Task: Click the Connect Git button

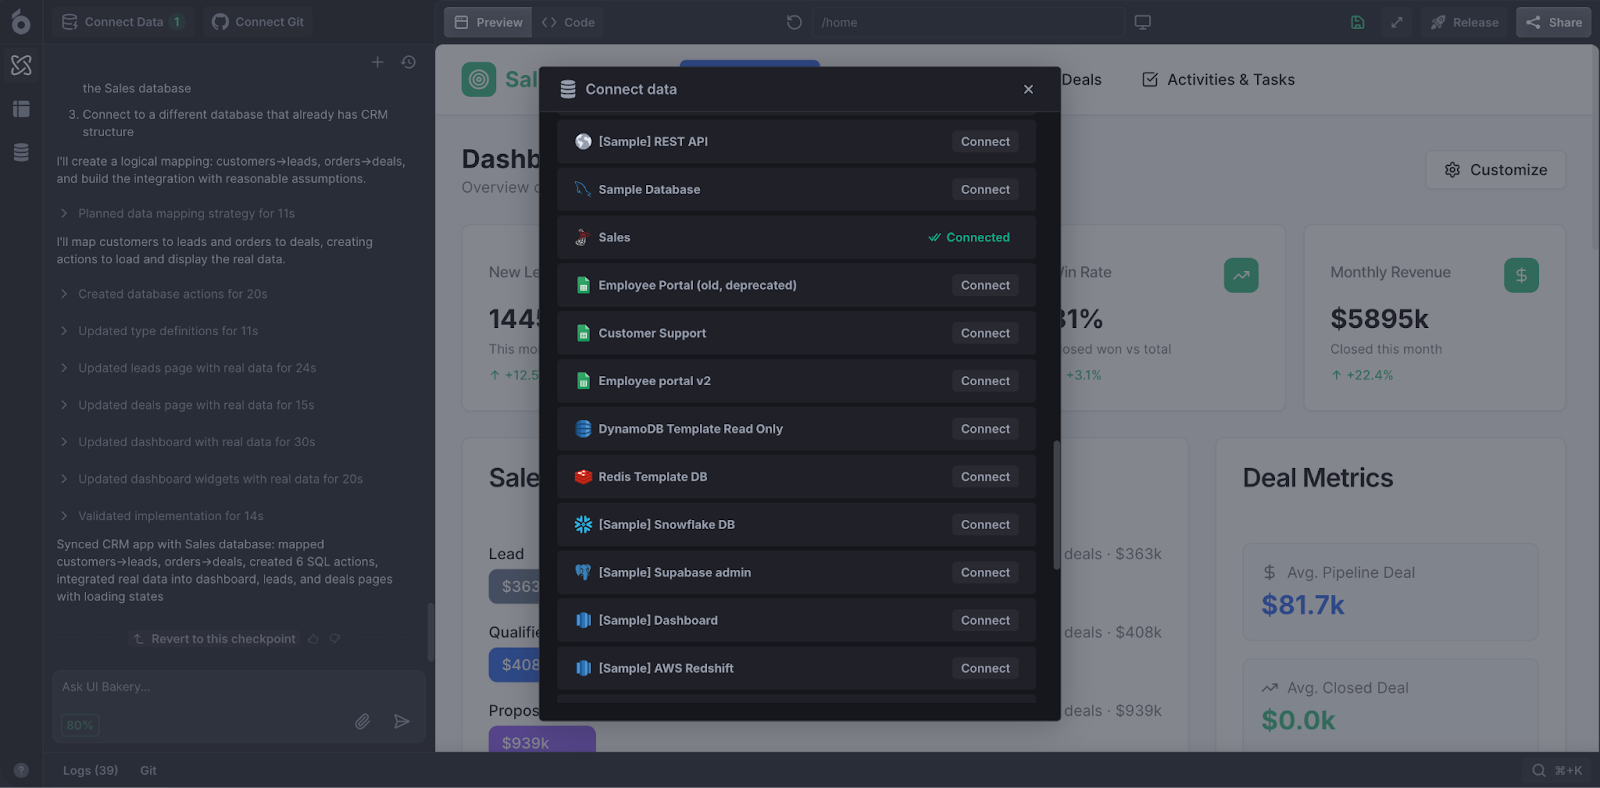Action: tap(258, 22)
